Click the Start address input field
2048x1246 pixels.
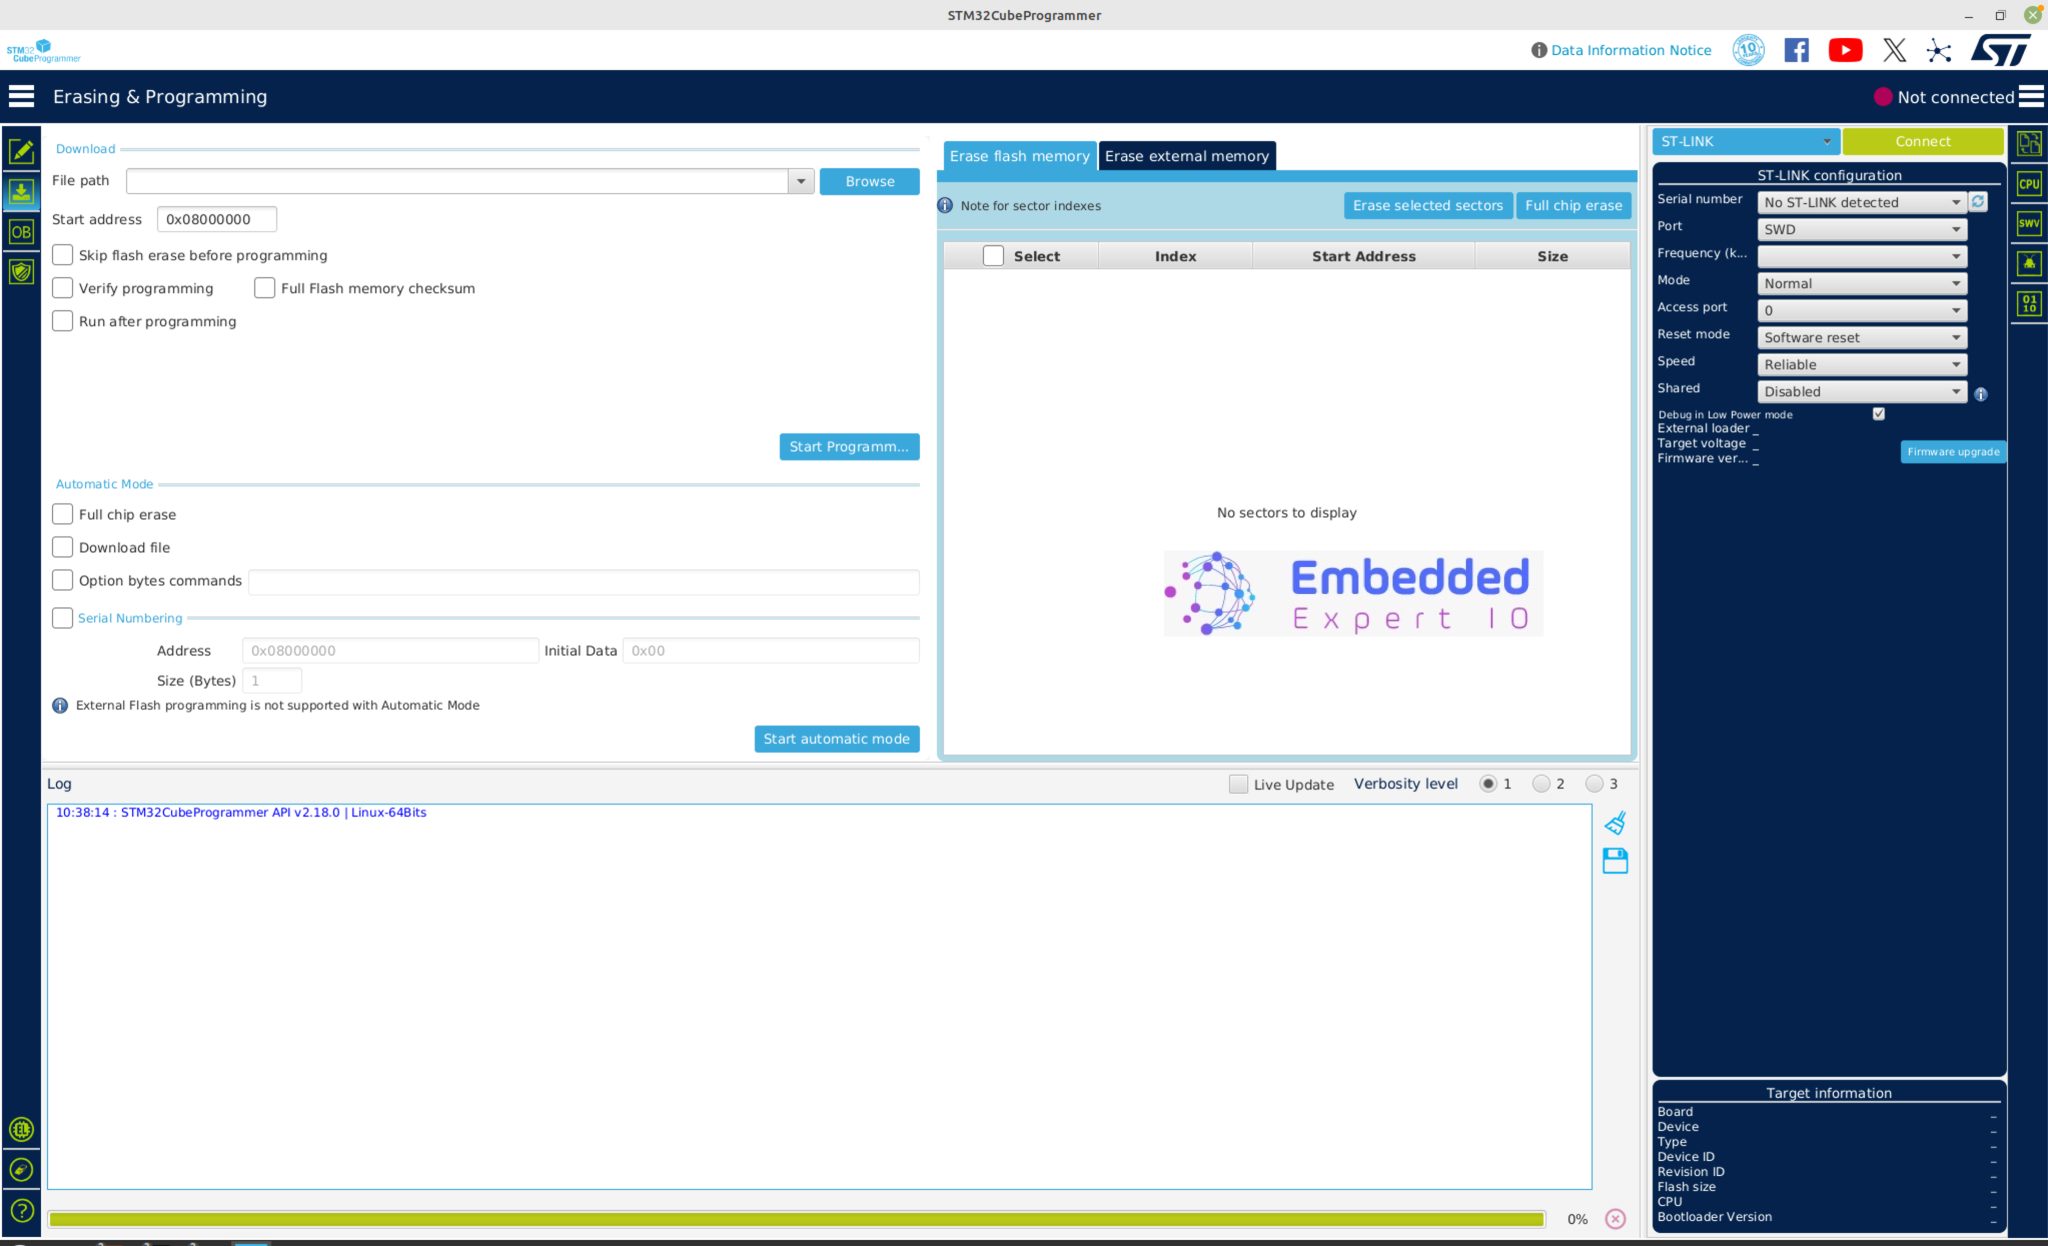tap(217, 218)
